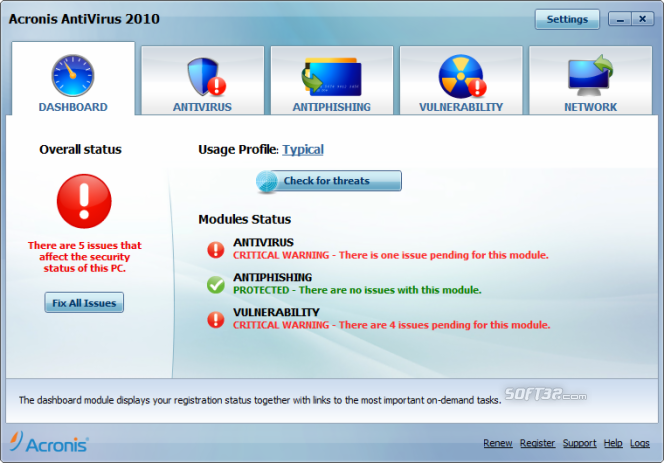Switch to the ANTIVIRUS tab label
664x463 pixels.
click(202, 107)
